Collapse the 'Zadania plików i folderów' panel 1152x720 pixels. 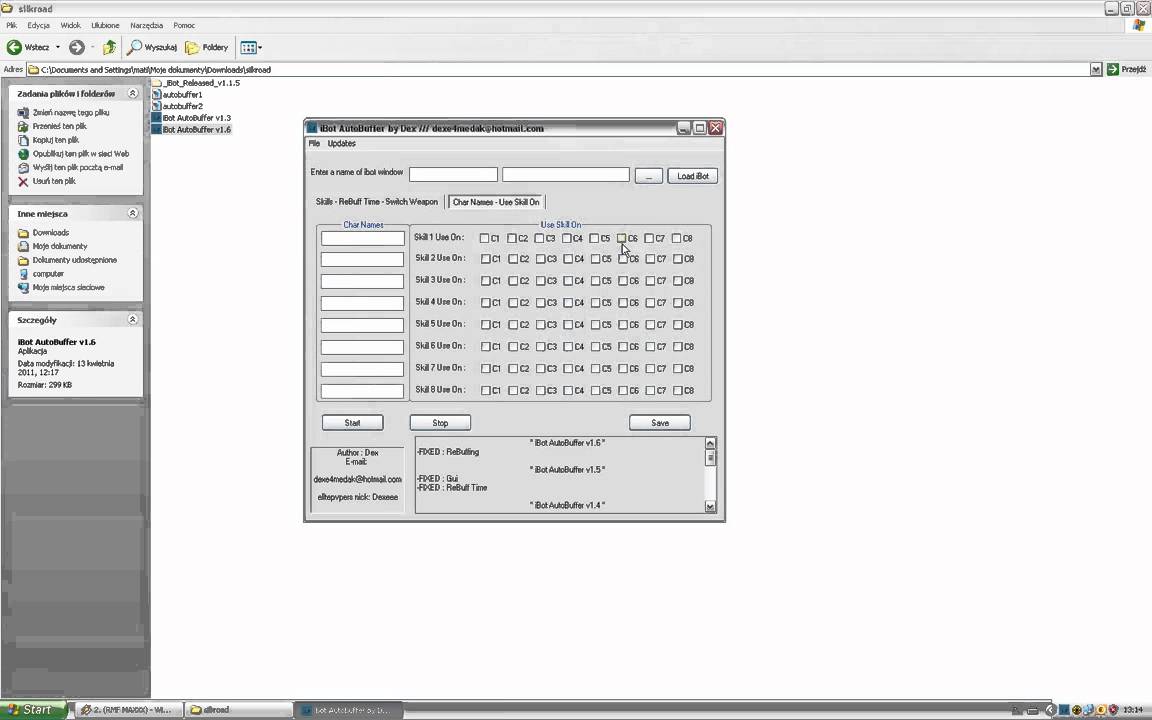[x=132, y=93]
